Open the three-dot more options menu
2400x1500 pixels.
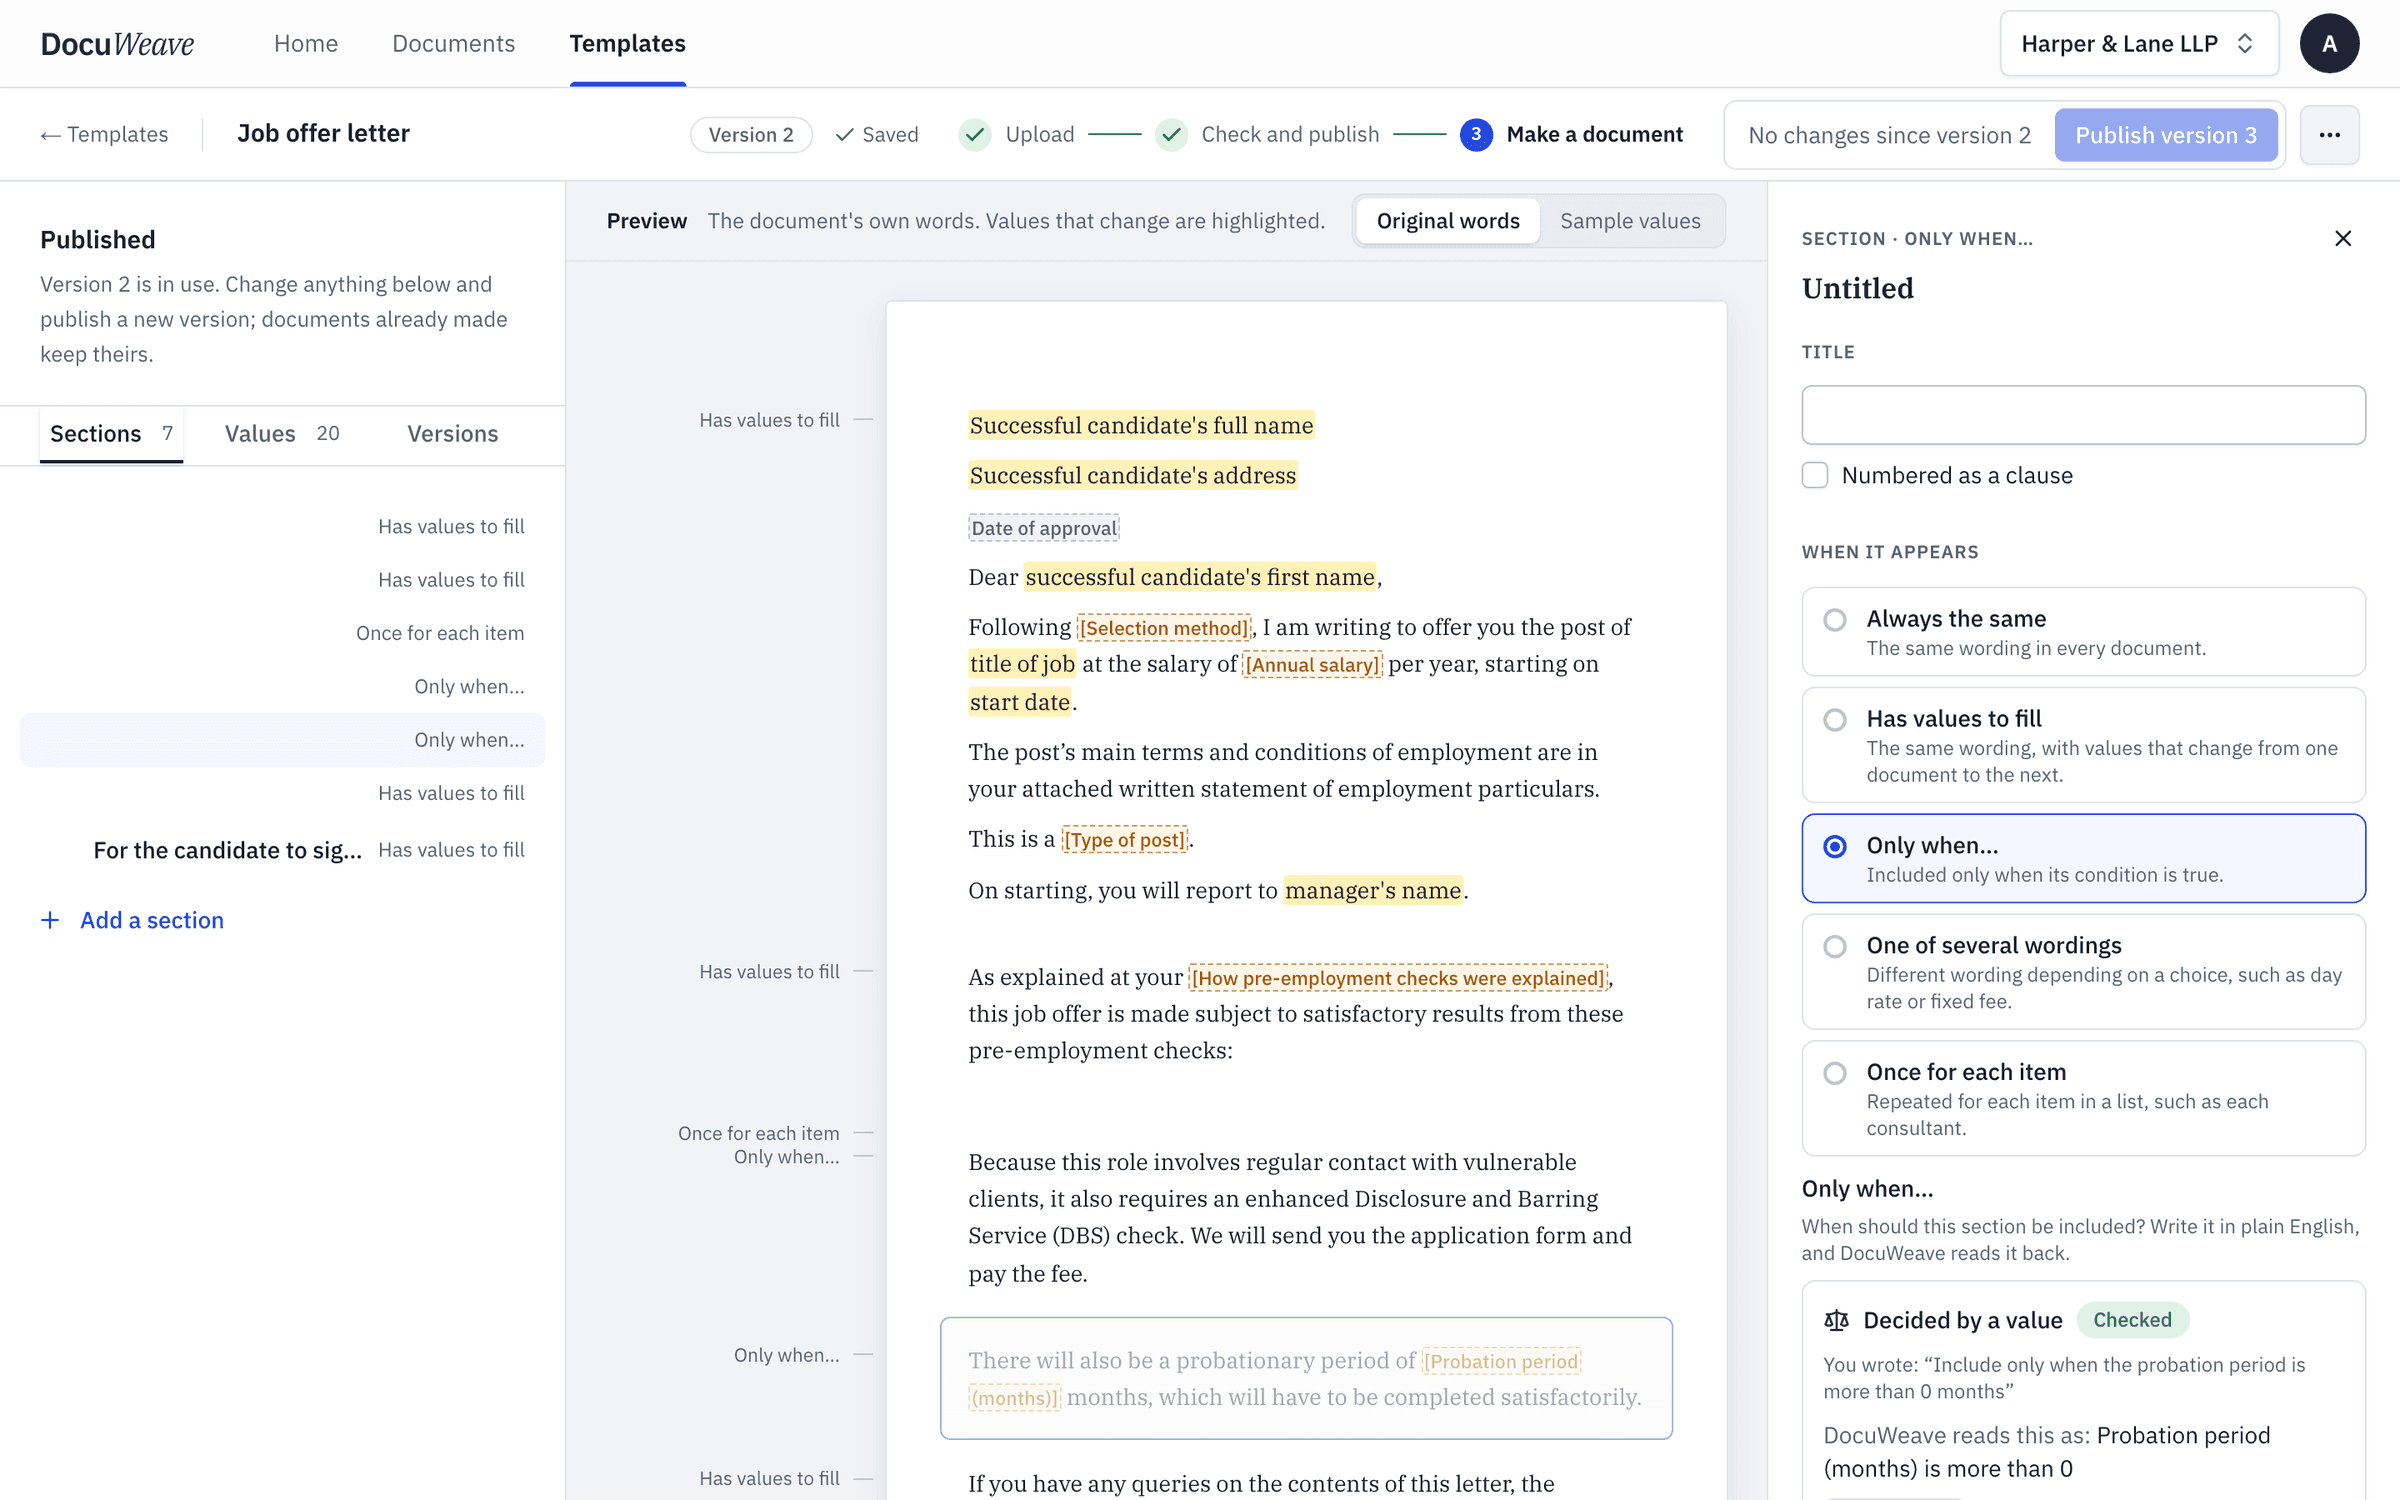pyautogui.click(x=2329, y=135)
